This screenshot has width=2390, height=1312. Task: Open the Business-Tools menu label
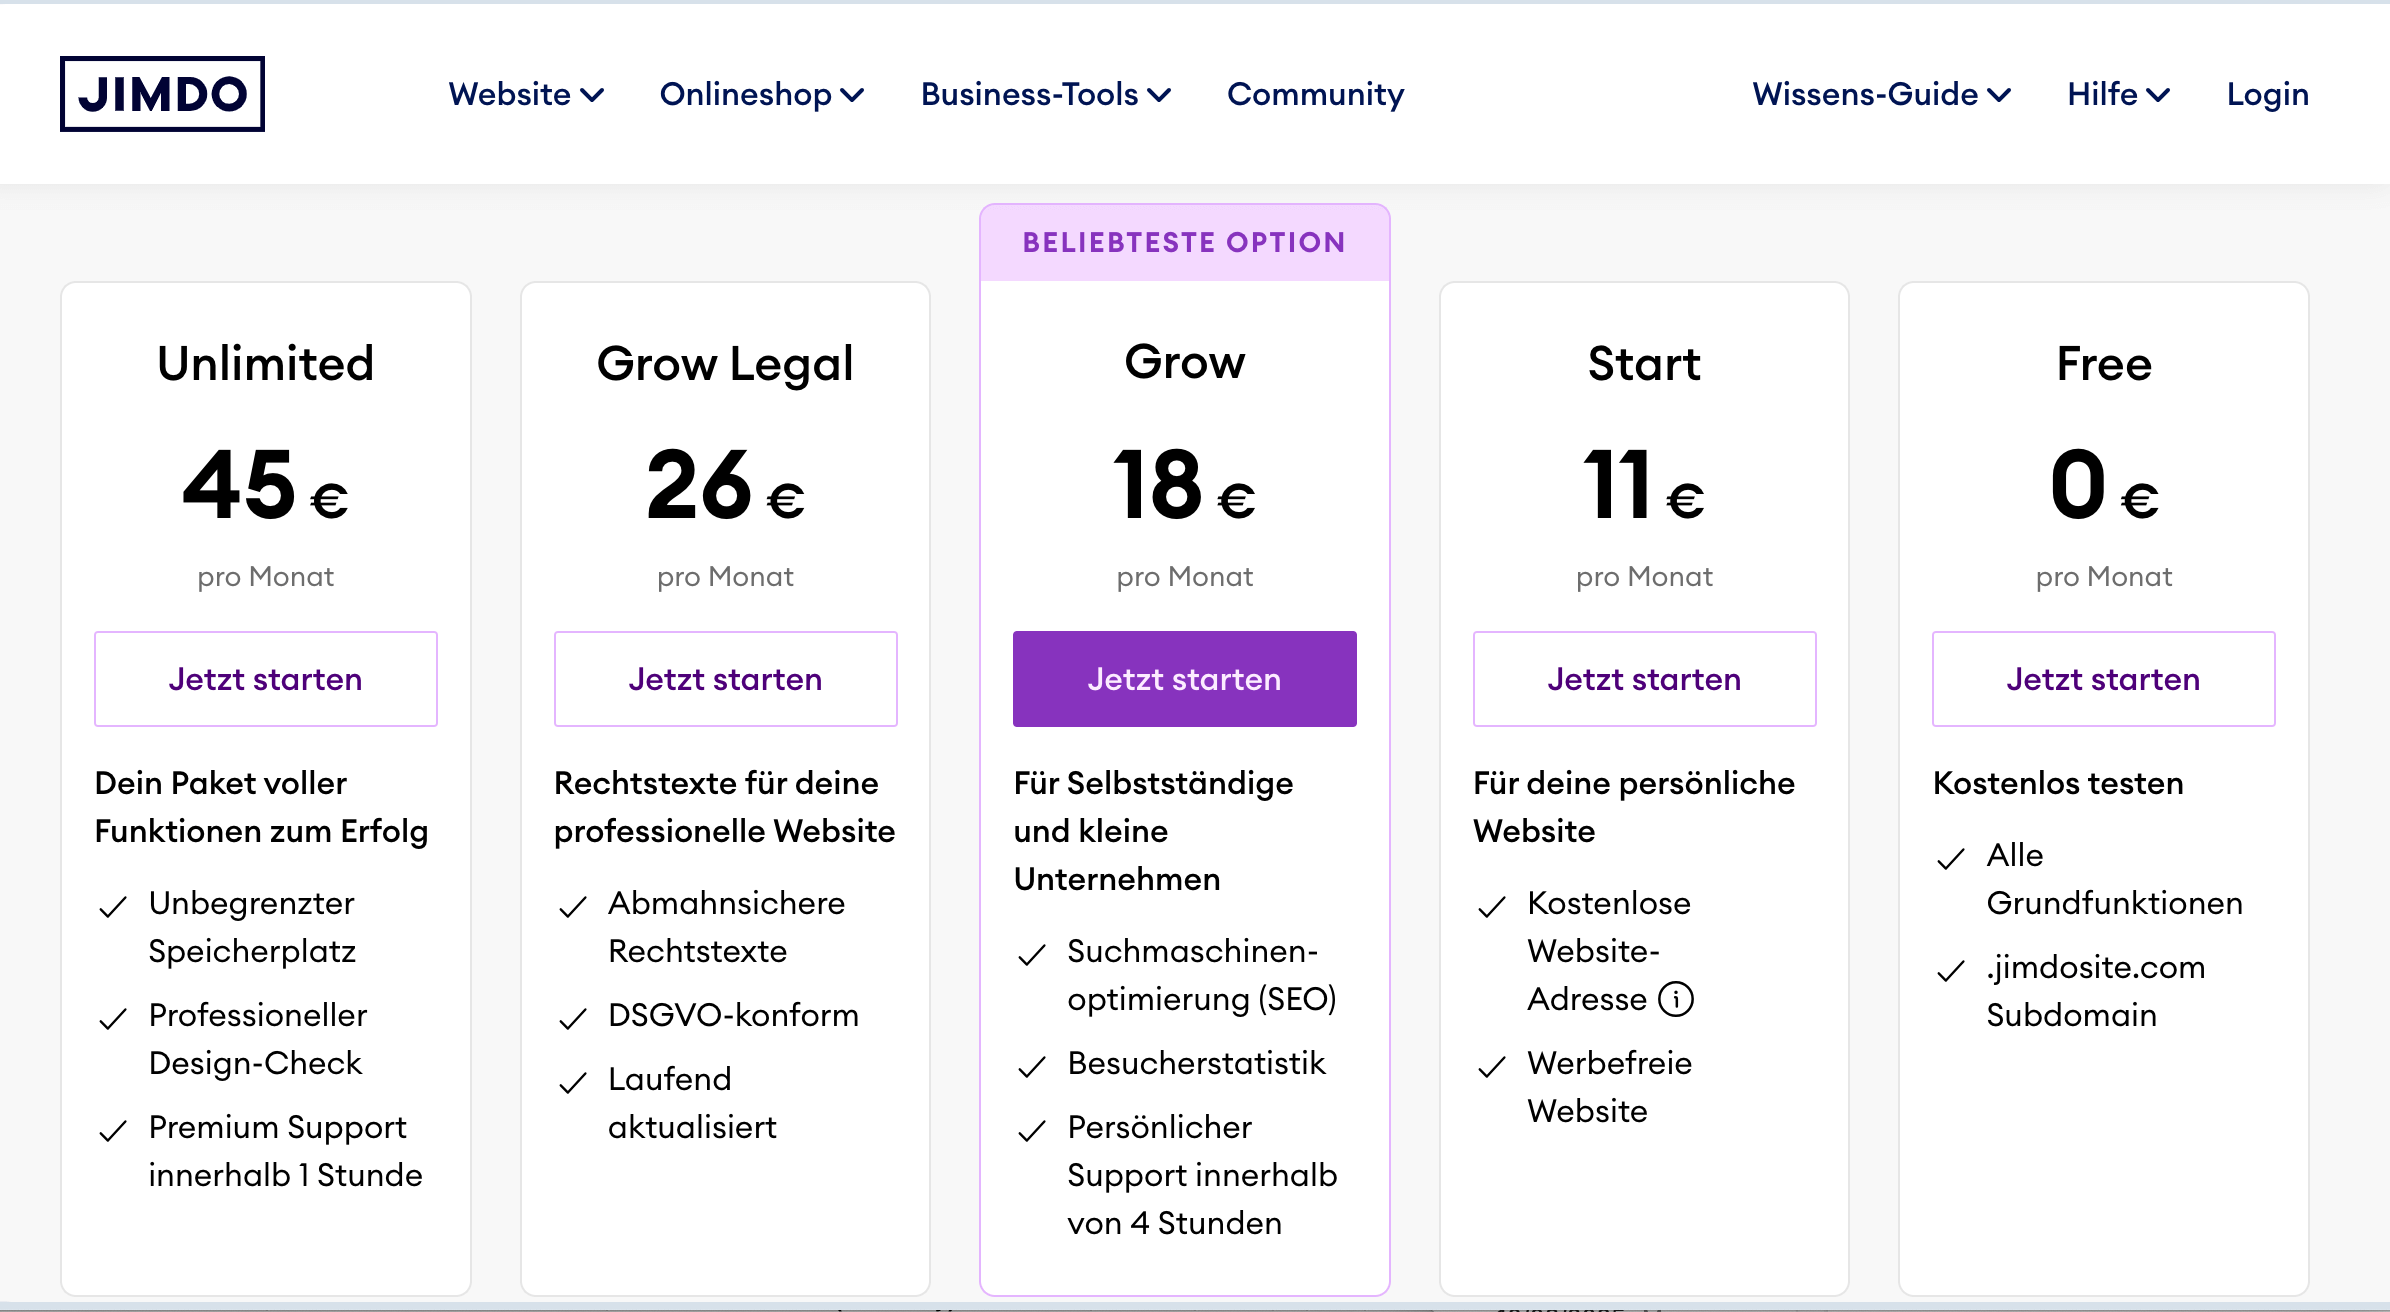click(1030, 94)
